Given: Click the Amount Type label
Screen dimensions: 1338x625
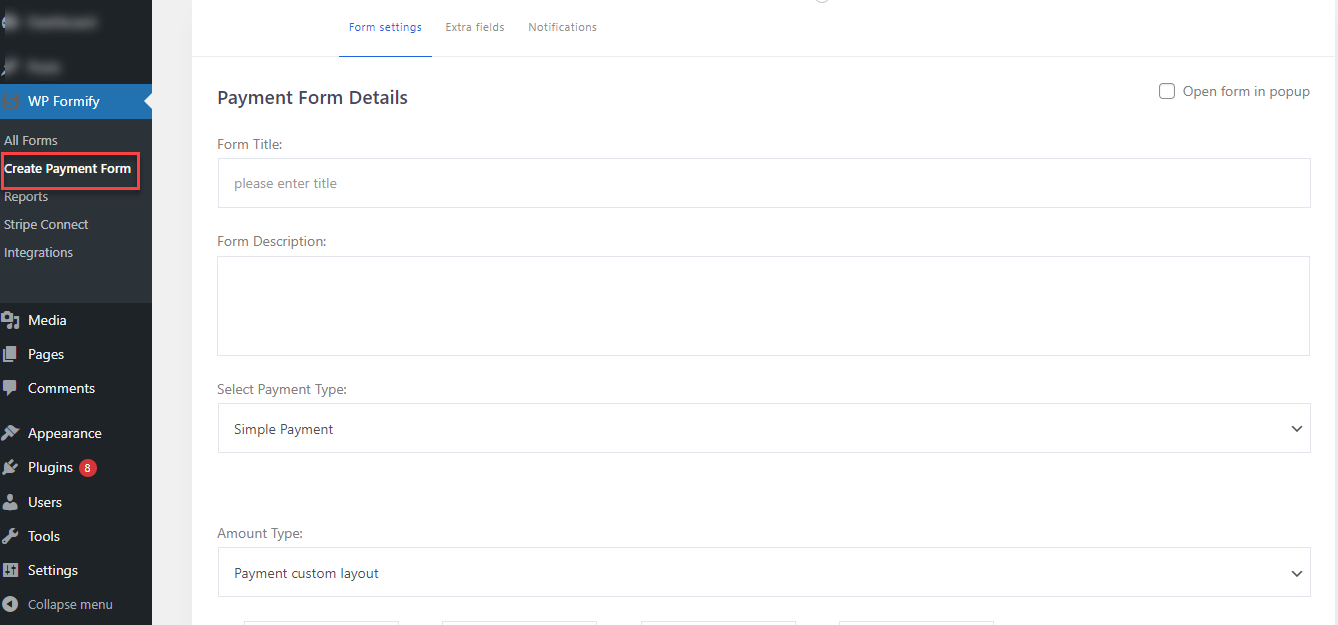Looking at the screenshot, I should 260,534.
